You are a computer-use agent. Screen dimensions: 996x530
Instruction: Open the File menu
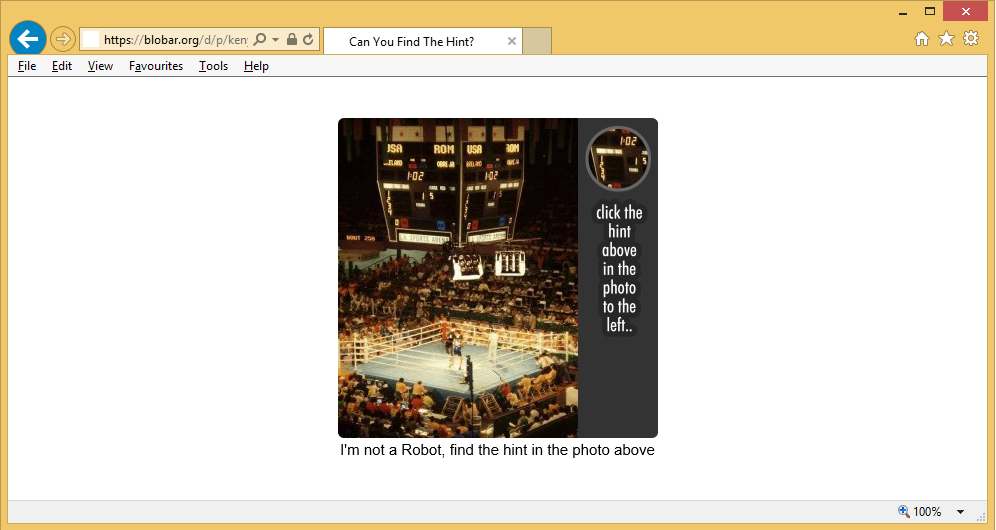point(27,66)
